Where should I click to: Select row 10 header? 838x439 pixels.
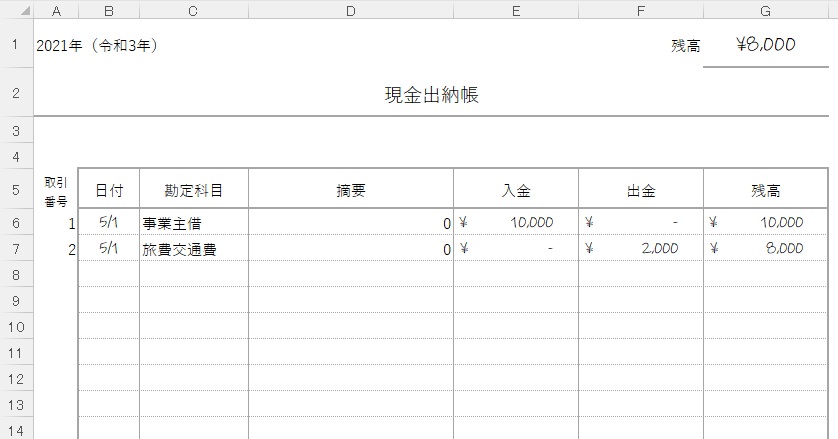(16, 327)
